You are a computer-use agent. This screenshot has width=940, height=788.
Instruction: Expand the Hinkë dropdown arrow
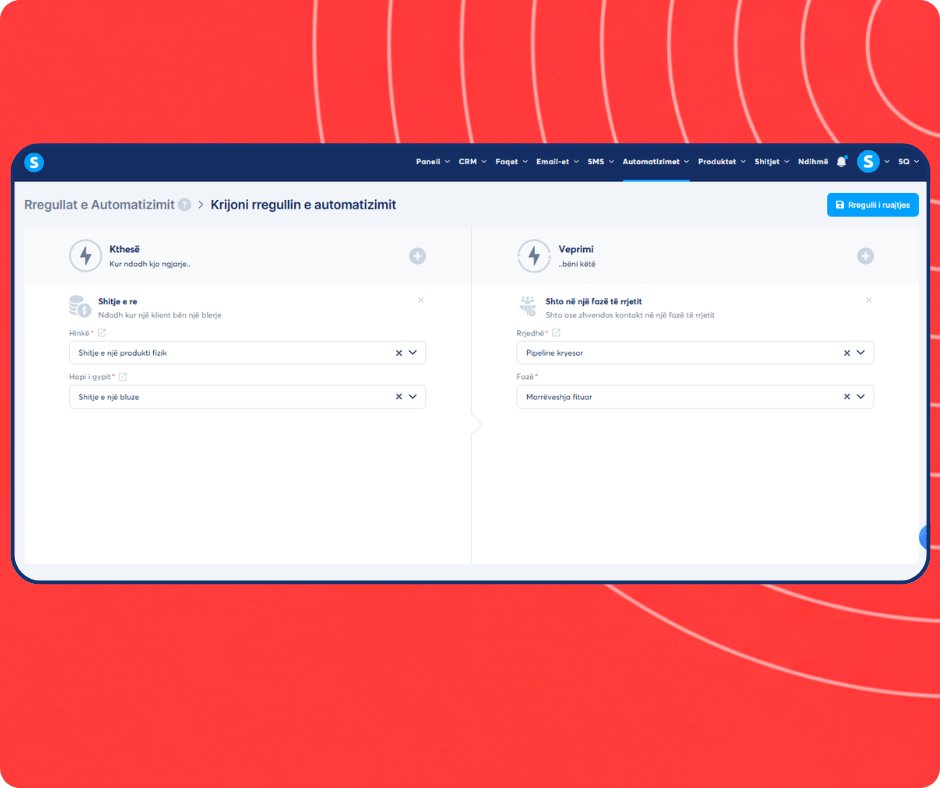click(x=413, y=353)
